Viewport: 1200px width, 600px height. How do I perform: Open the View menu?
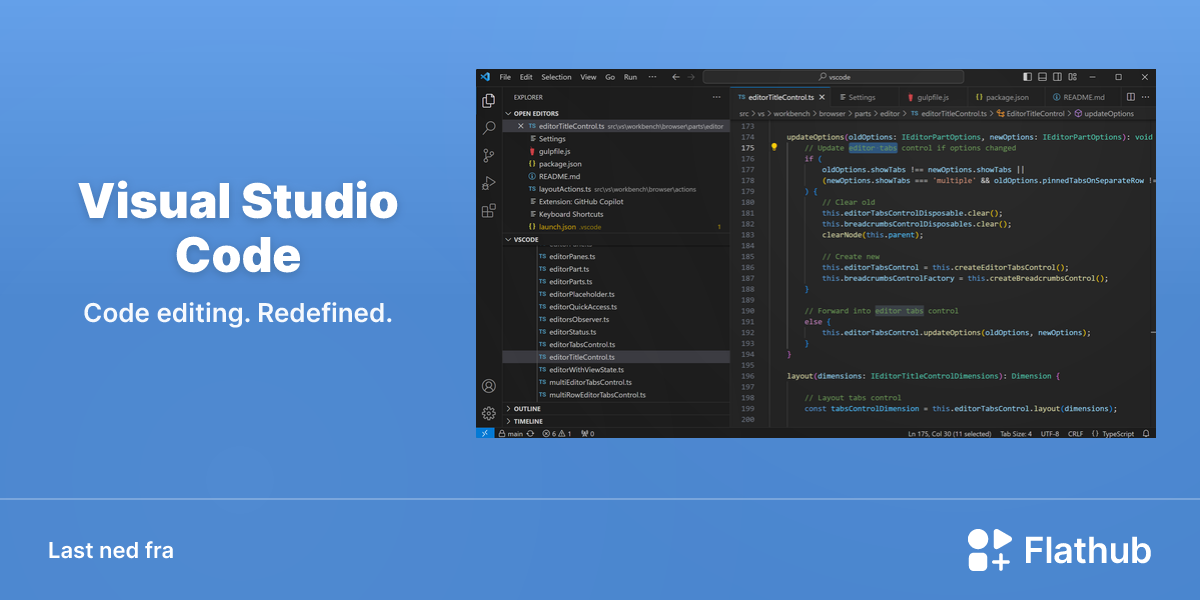[588, 77]
